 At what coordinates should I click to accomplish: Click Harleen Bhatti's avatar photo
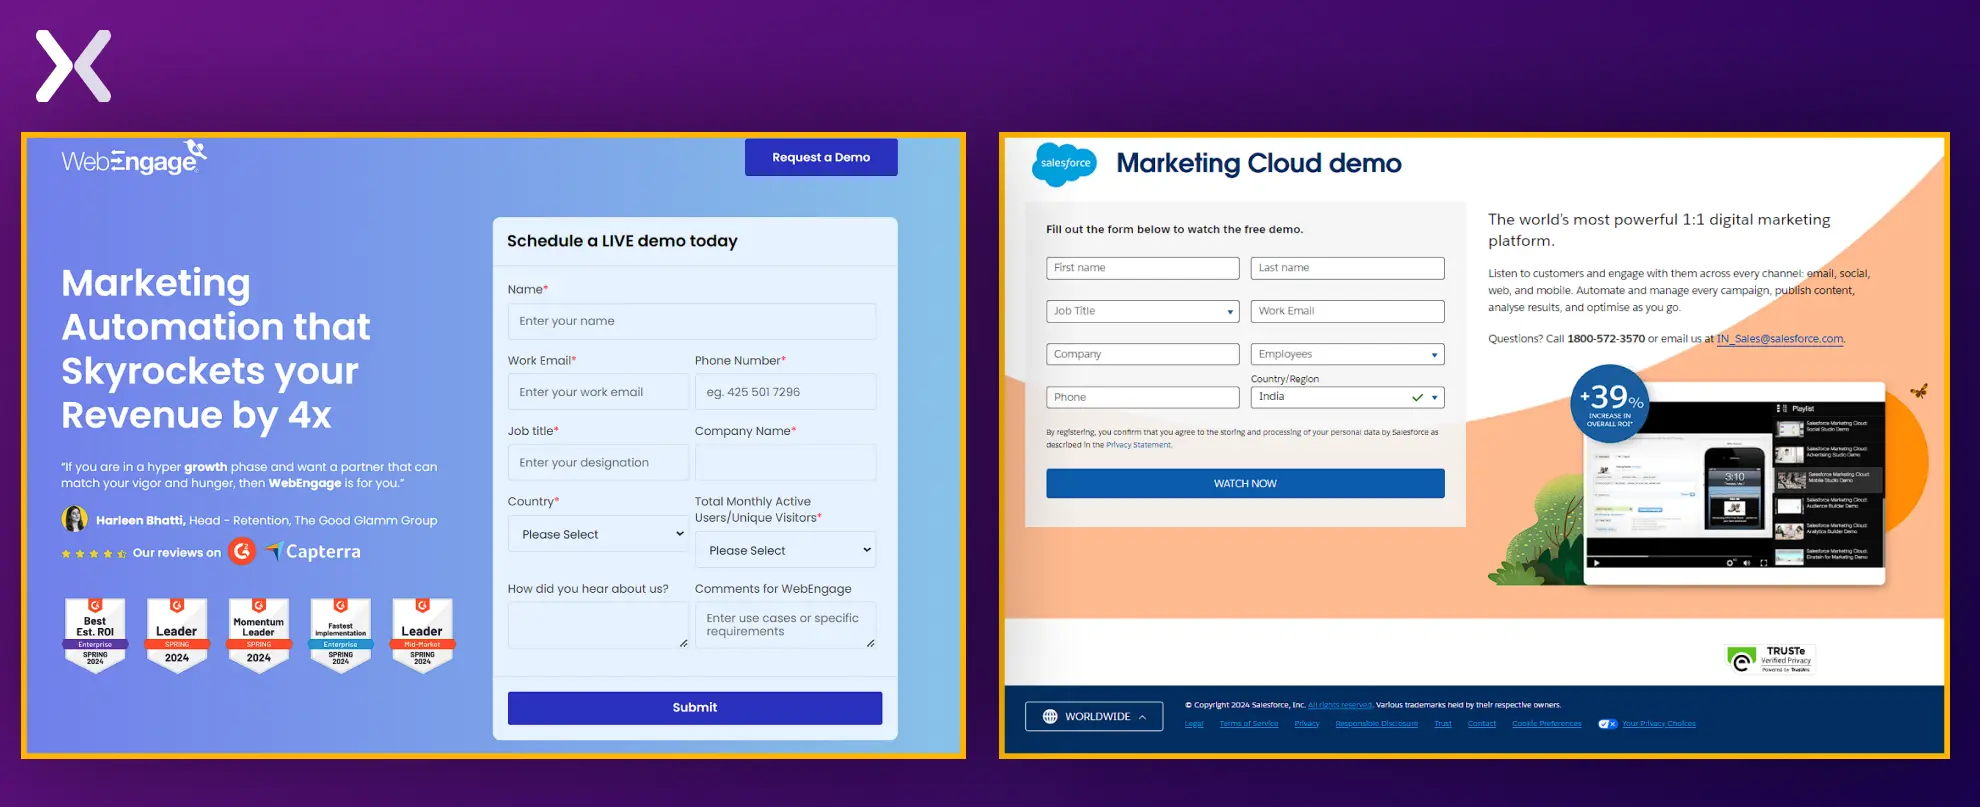pyautogui.click(x=74, y=519)
